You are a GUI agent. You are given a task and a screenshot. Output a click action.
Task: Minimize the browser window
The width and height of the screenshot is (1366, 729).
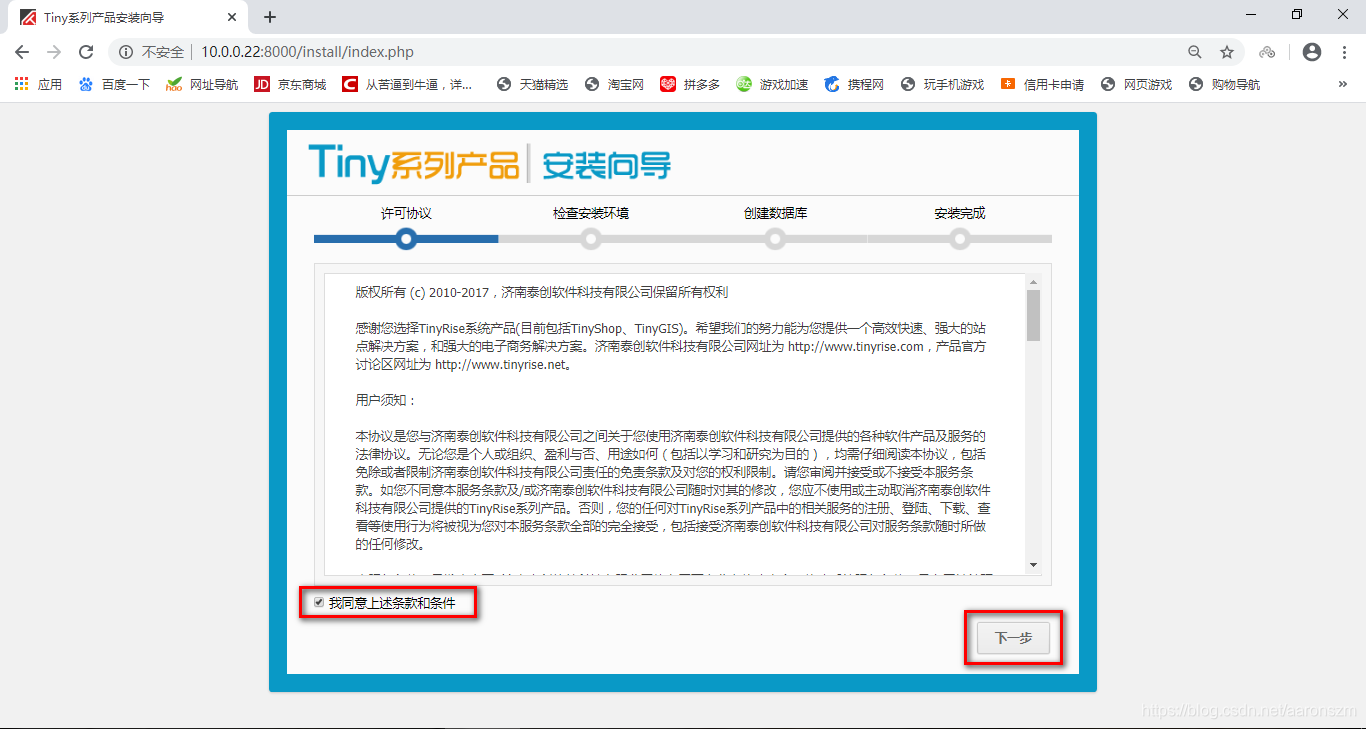coord(1251,15)
